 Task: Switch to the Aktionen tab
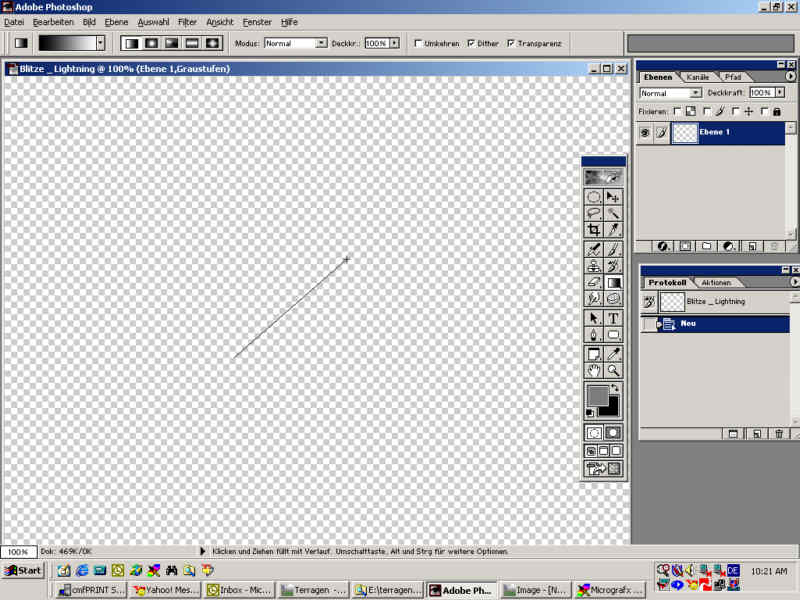point(716,283)
